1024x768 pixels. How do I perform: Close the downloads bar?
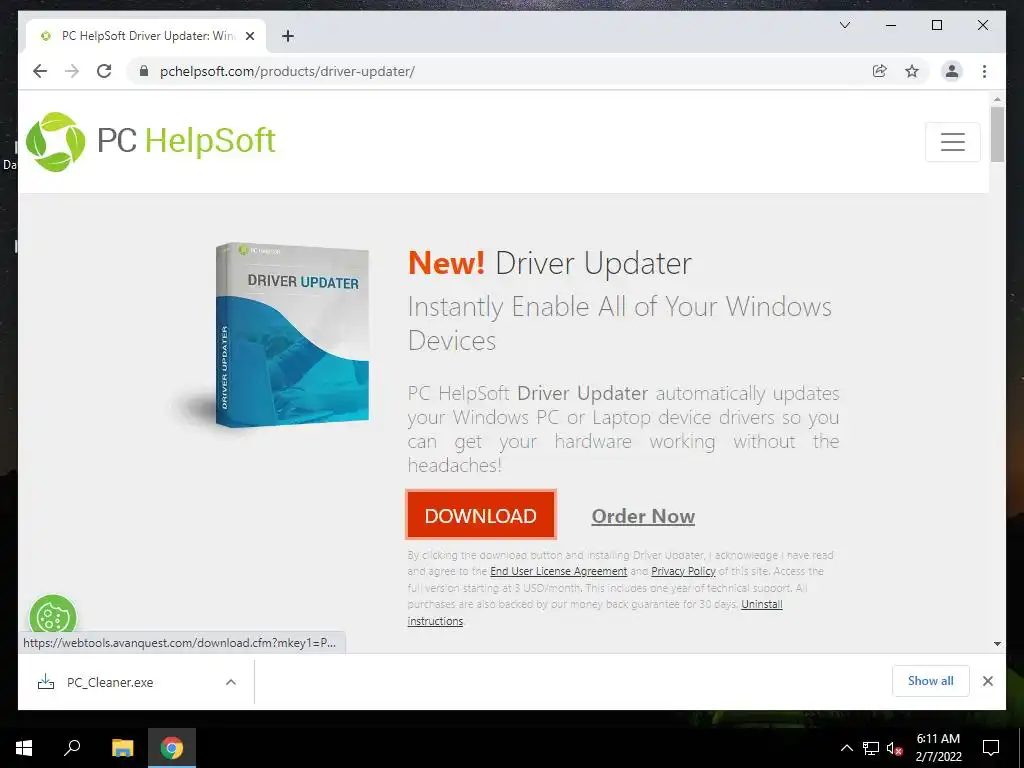(987, 681)
